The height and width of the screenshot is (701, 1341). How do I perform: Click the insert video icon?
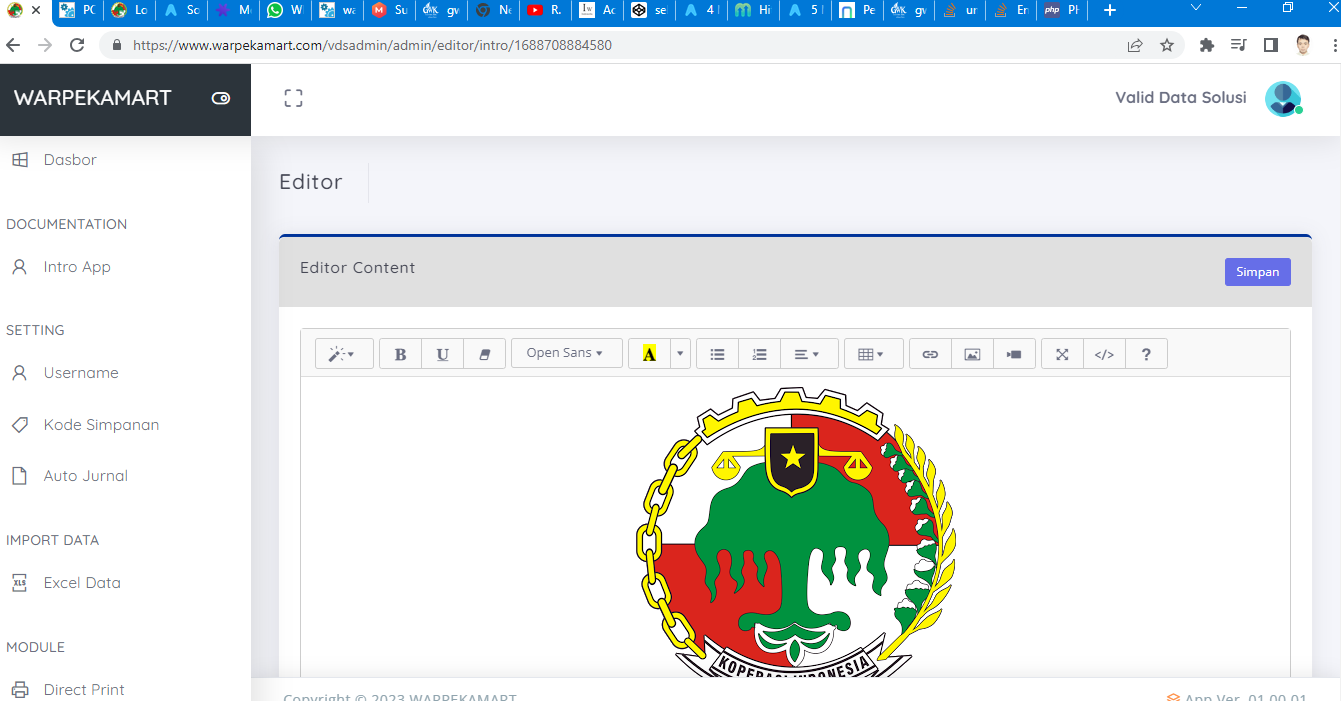[x=1014, y=354]
